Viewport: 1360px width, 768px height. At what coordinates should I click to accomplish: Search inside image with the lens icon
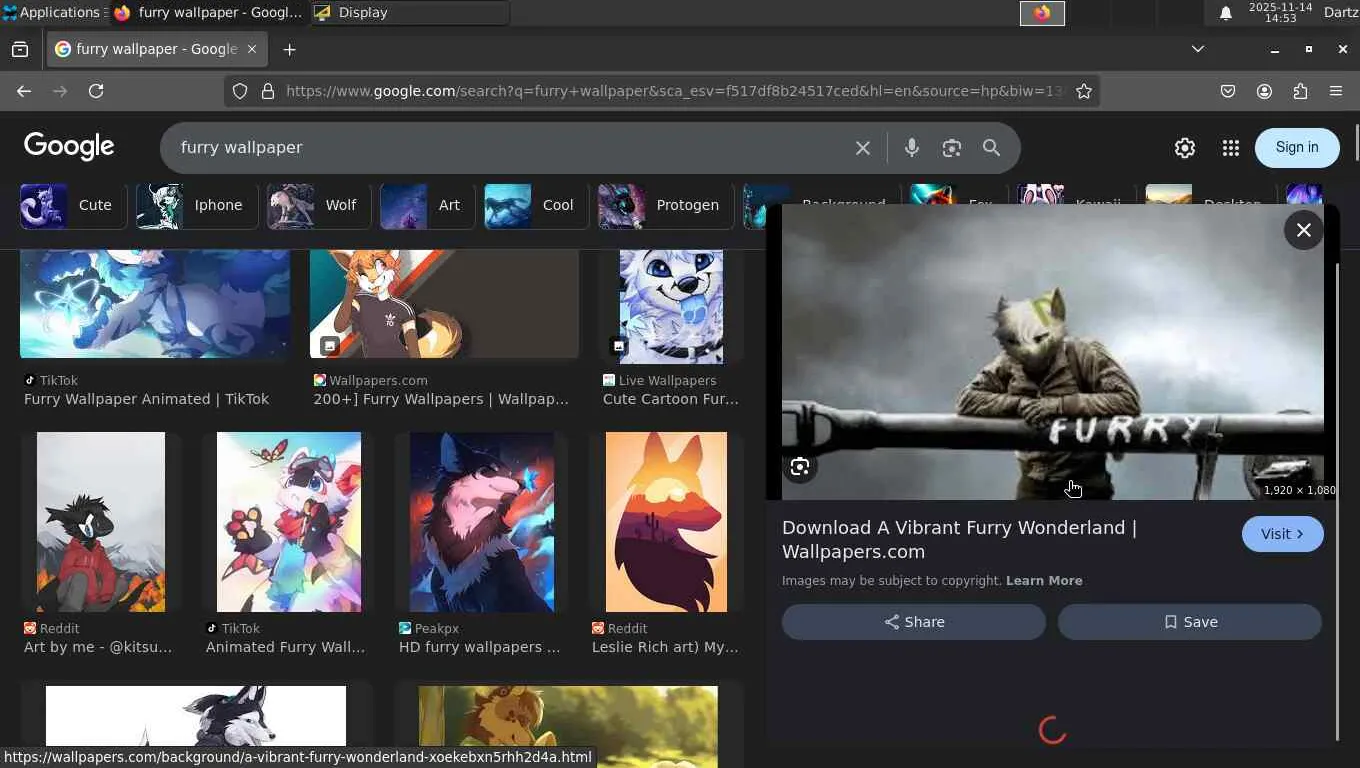800,467
